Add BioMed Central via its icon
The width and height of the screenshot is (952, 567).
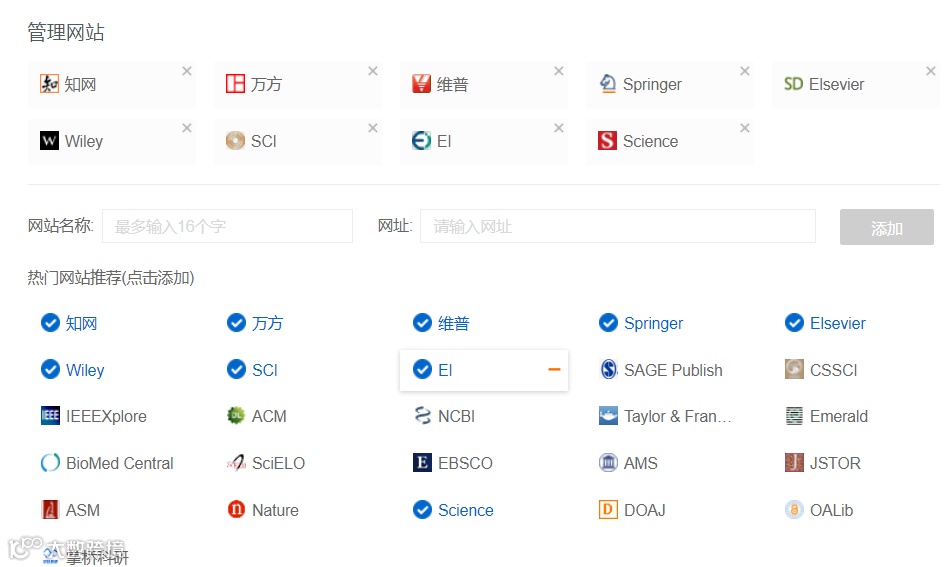[x=50, y=463]
